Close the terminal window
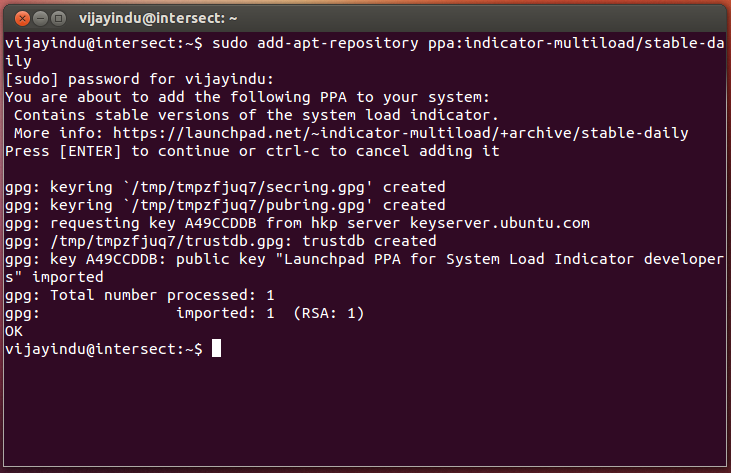The width and height of the screenshot is (731, 473). click(17, 16)
